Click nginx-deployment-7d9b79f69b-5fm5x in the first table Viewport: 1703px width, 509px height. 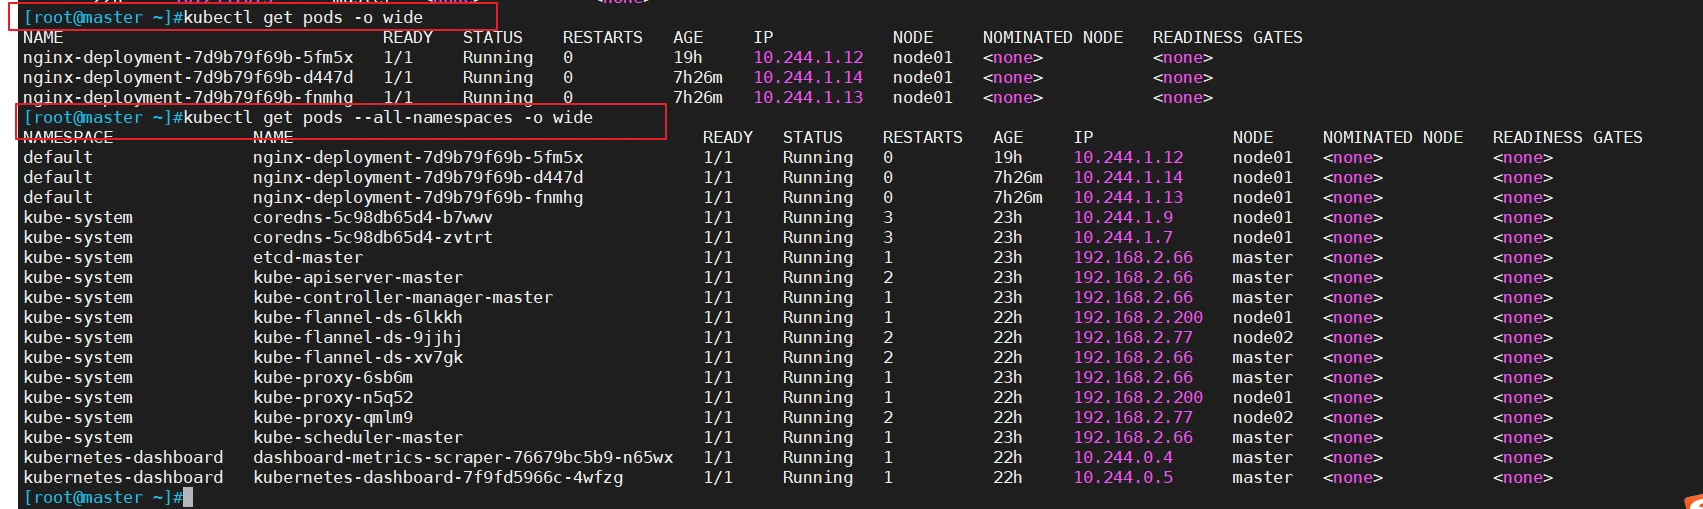188,57
